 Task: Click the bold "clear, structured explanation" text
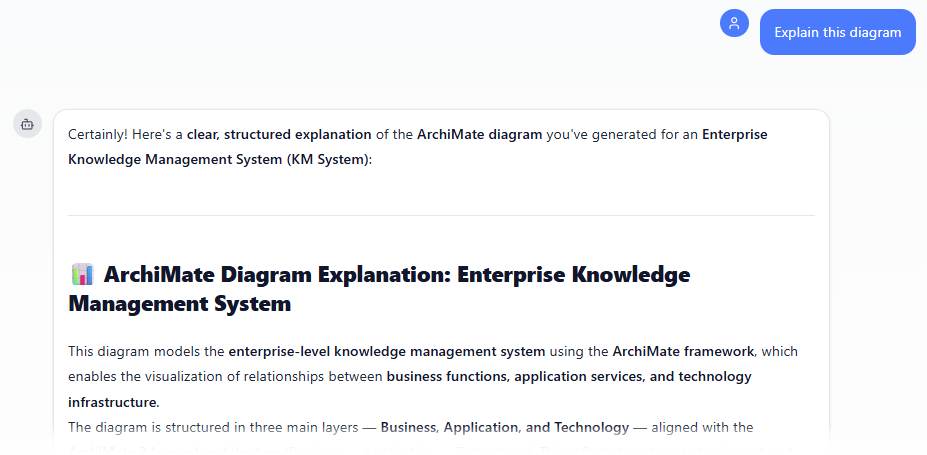point(279,134)
